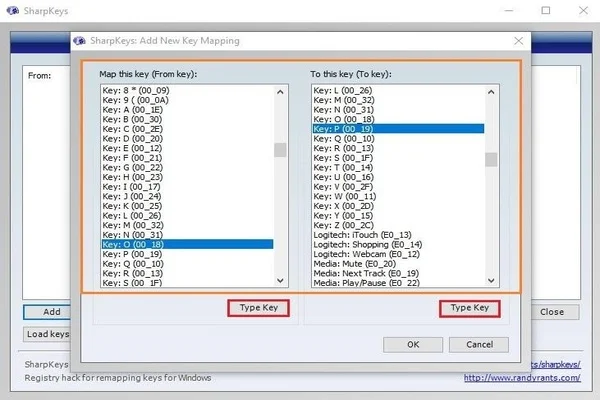Screen dimensions: 600x400
Task: Select Key: Z (00_2C) in To list
Action: (x=398, y=225)
